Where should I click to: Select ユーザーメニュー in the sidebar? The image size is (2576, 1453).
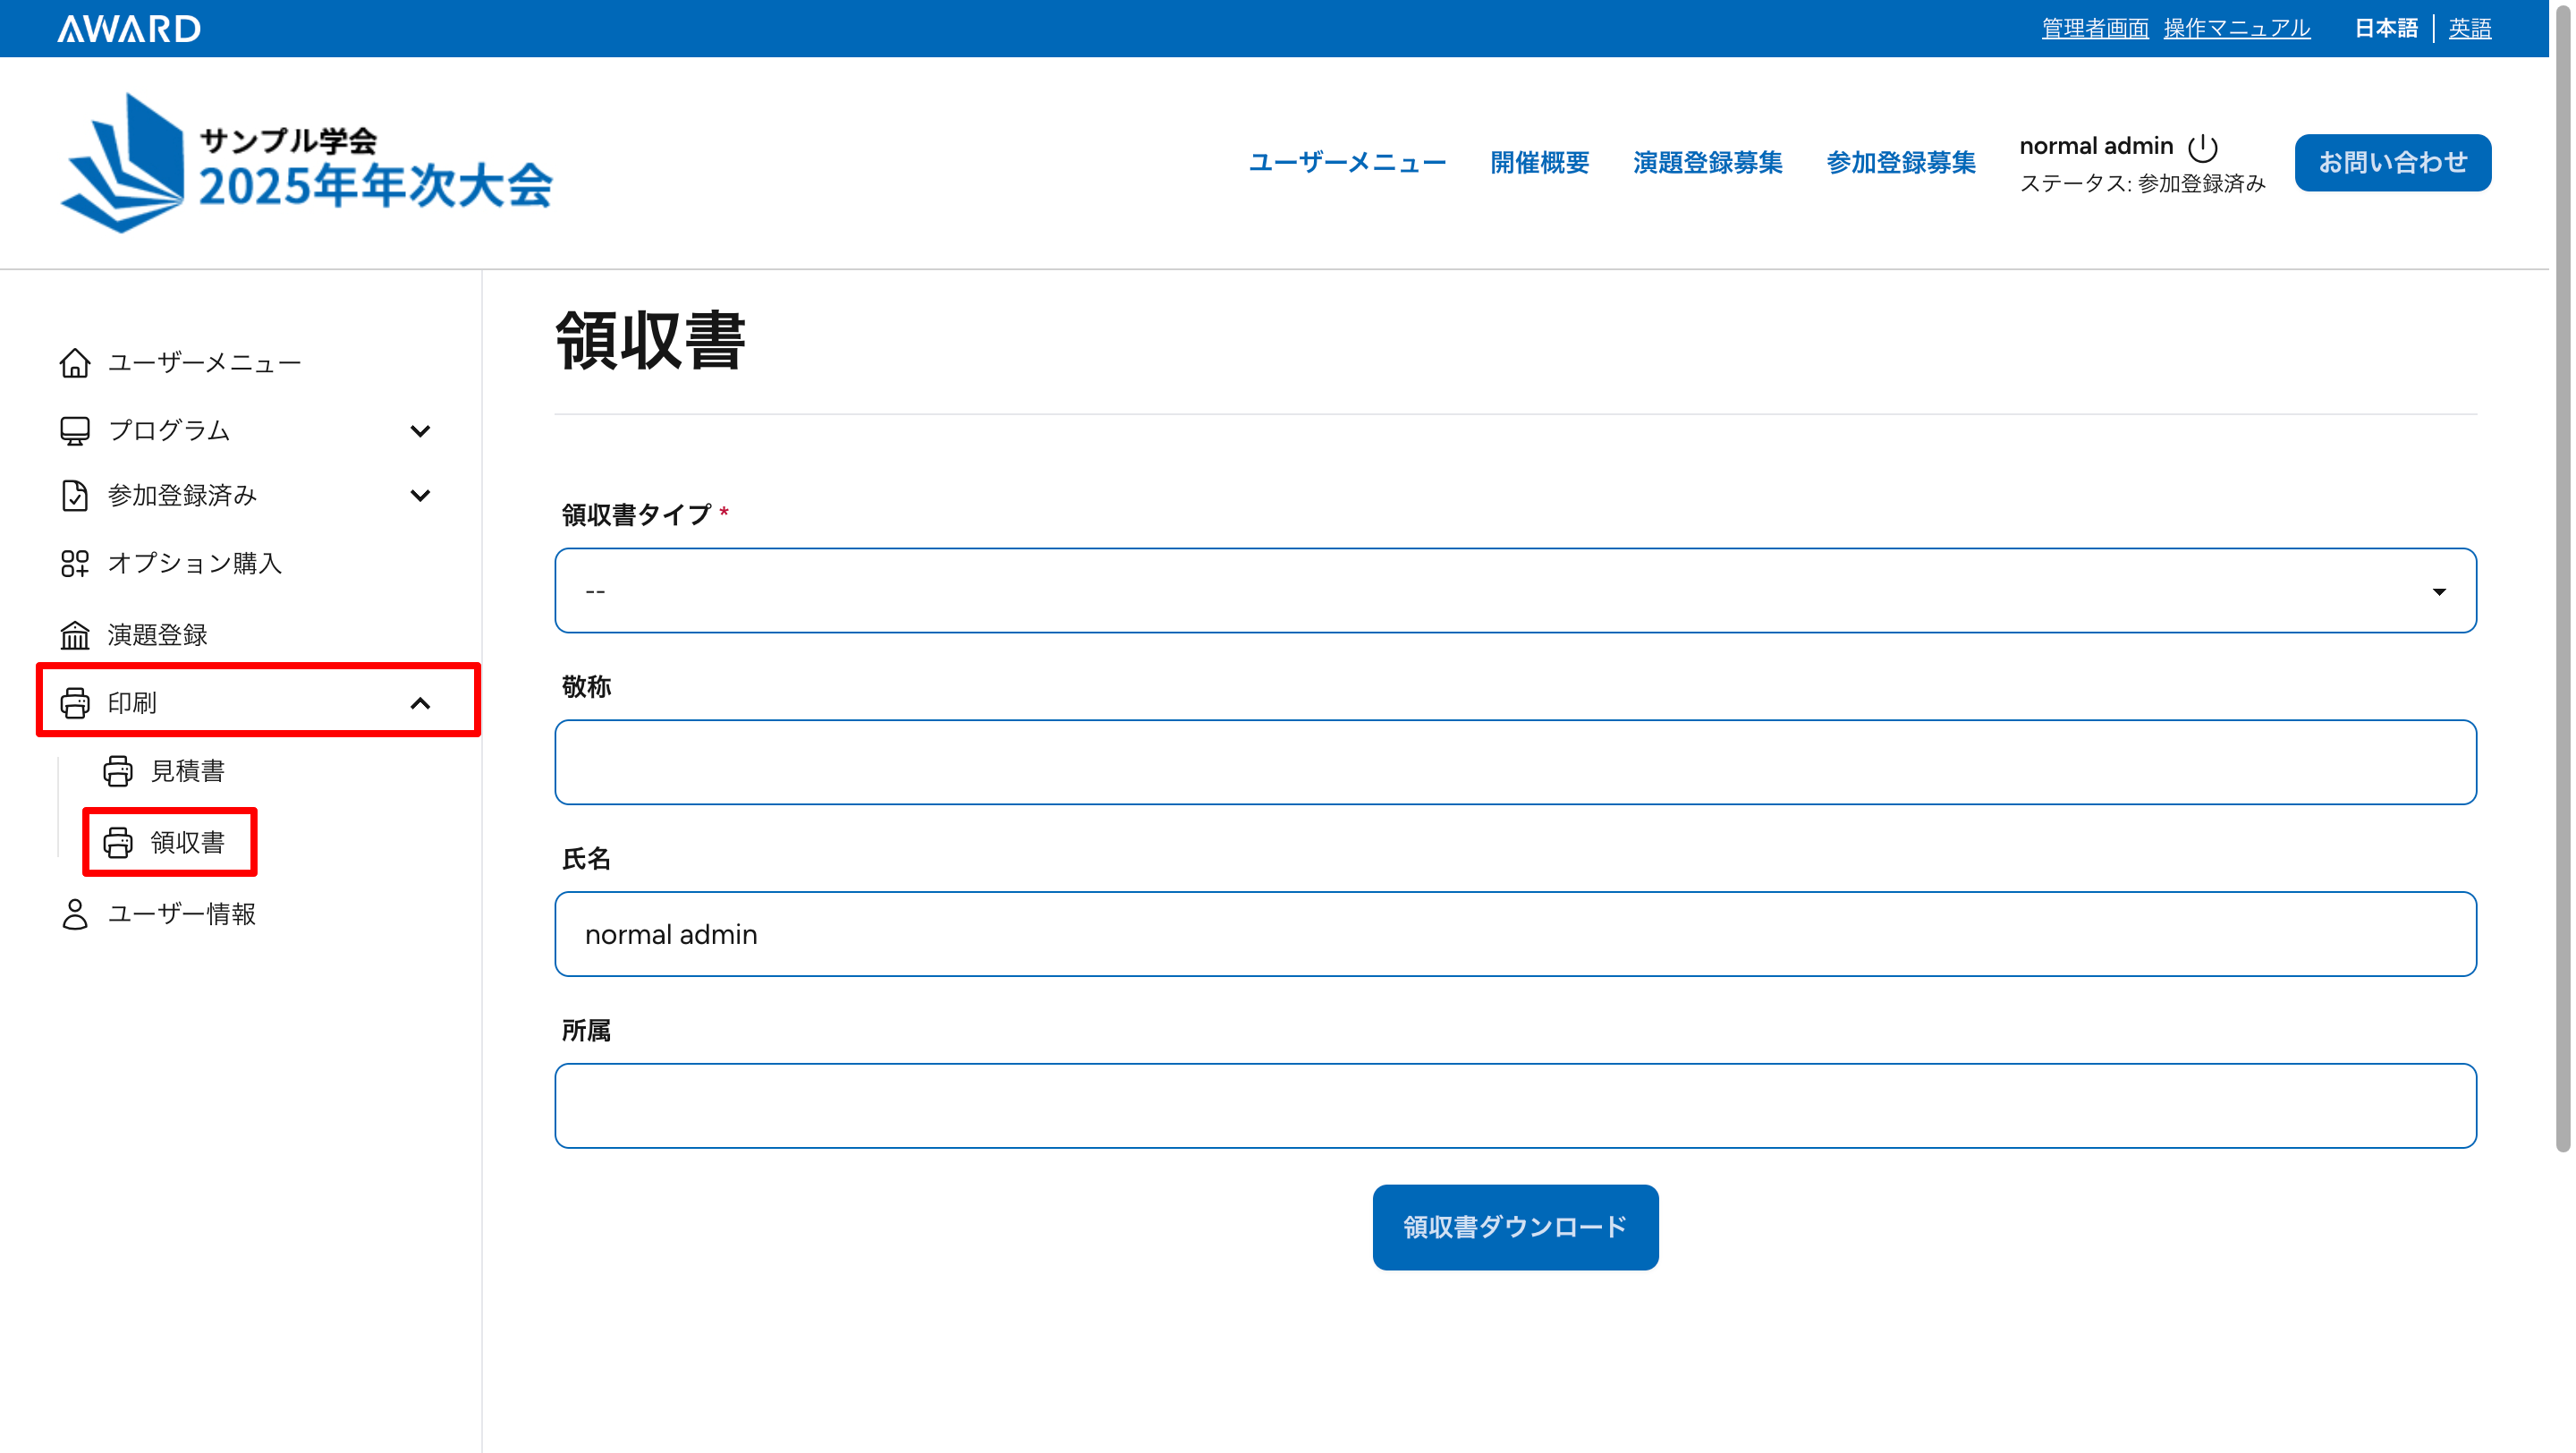[204, 363]
